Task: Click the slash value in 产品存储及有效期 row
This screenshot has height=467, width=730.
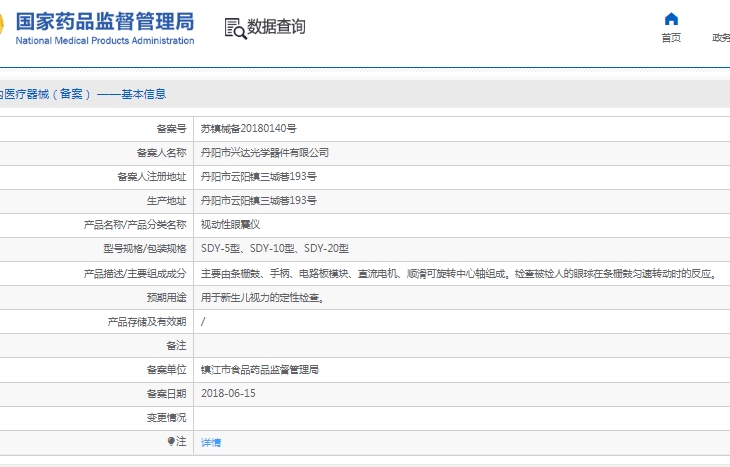Action: pos(203,322)
